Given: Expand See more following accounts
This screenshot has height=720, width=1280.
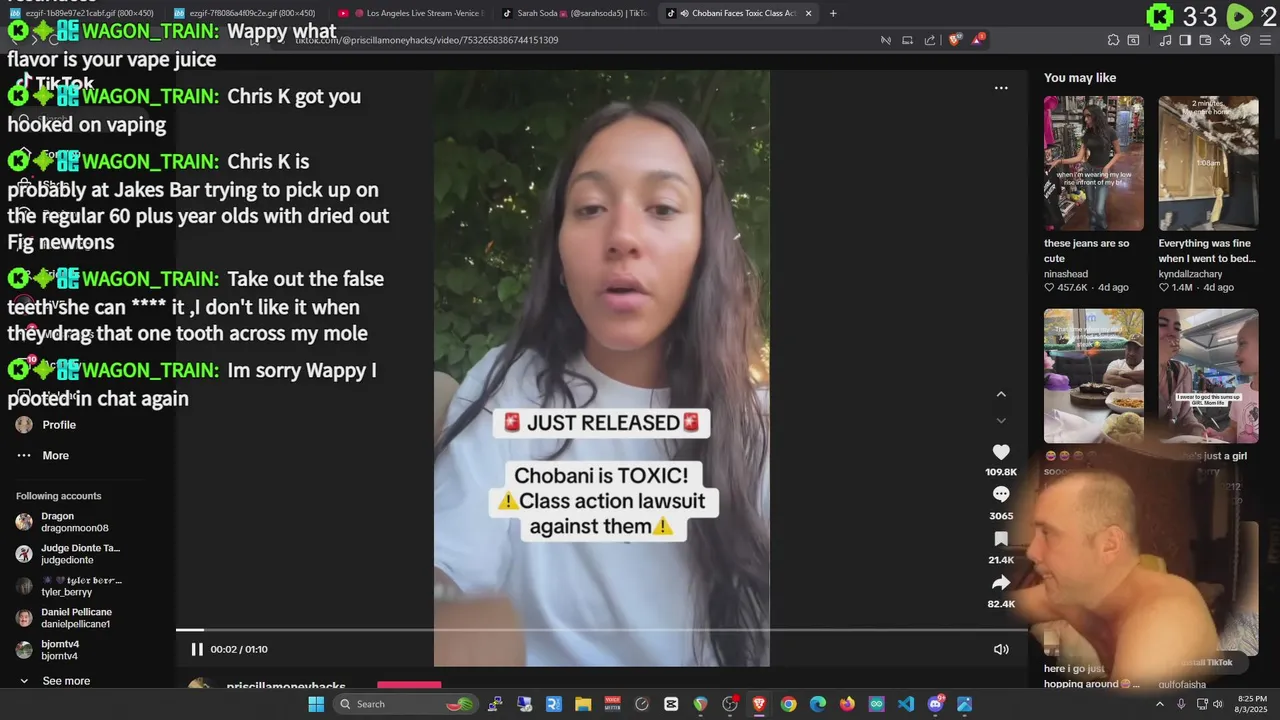Looking at the screenshot, I should tap(66, 681).
